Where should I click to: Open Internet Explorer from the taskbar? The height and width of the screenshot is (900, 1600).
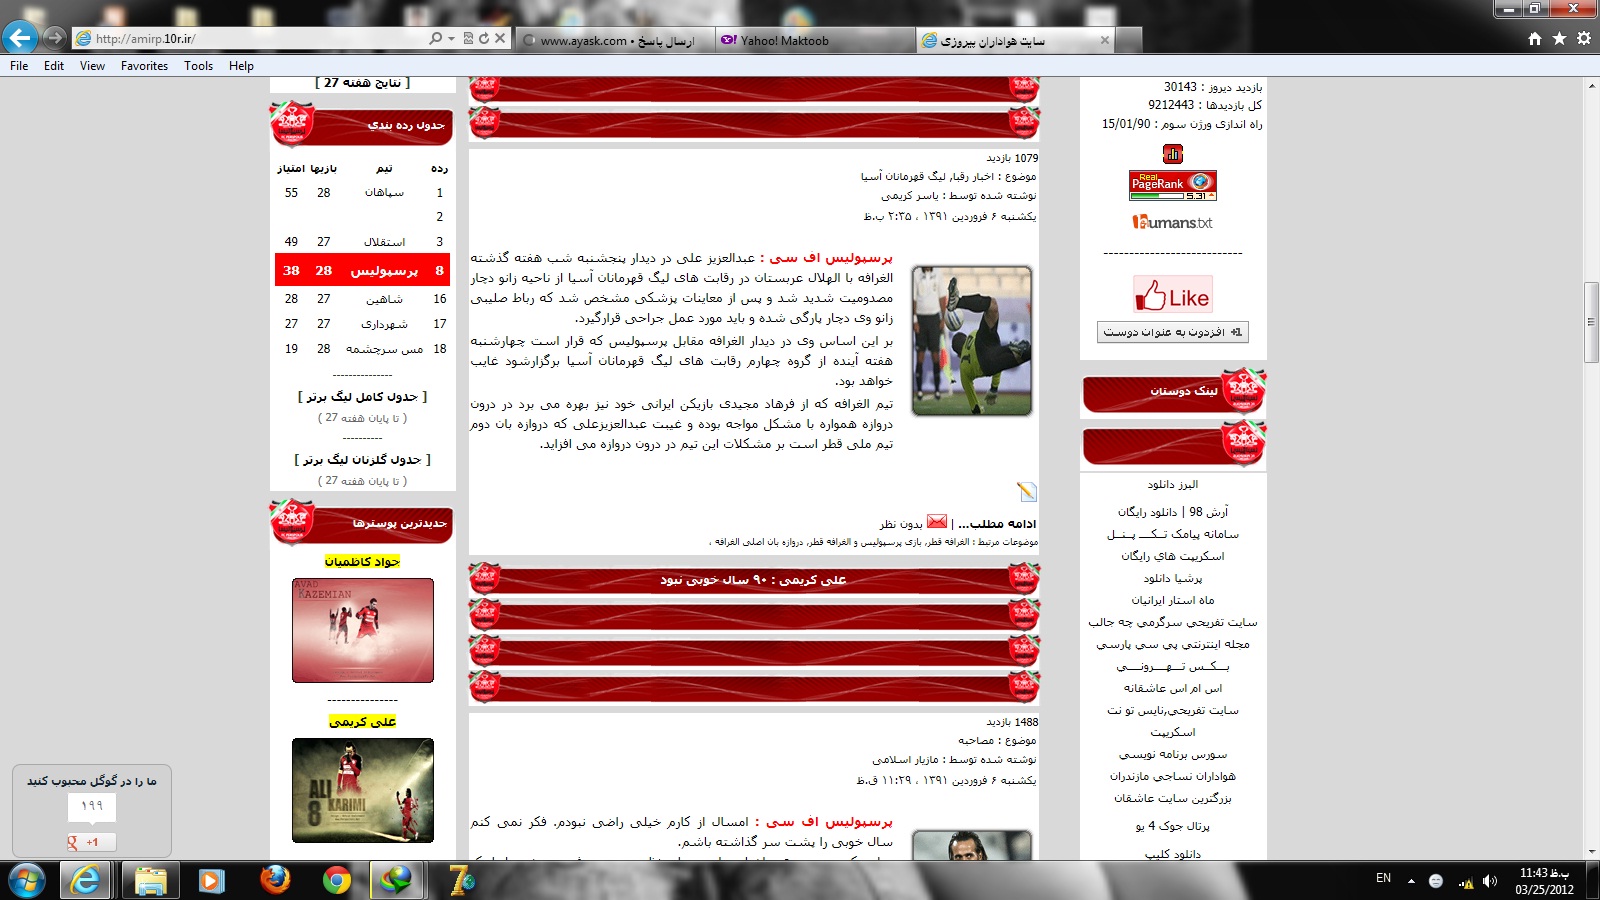coord(87,880)
